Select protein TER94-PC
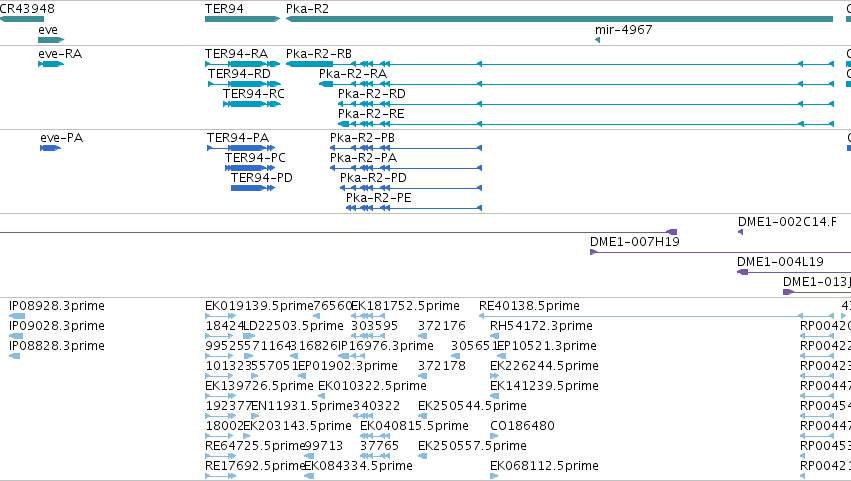 point(255,158)
